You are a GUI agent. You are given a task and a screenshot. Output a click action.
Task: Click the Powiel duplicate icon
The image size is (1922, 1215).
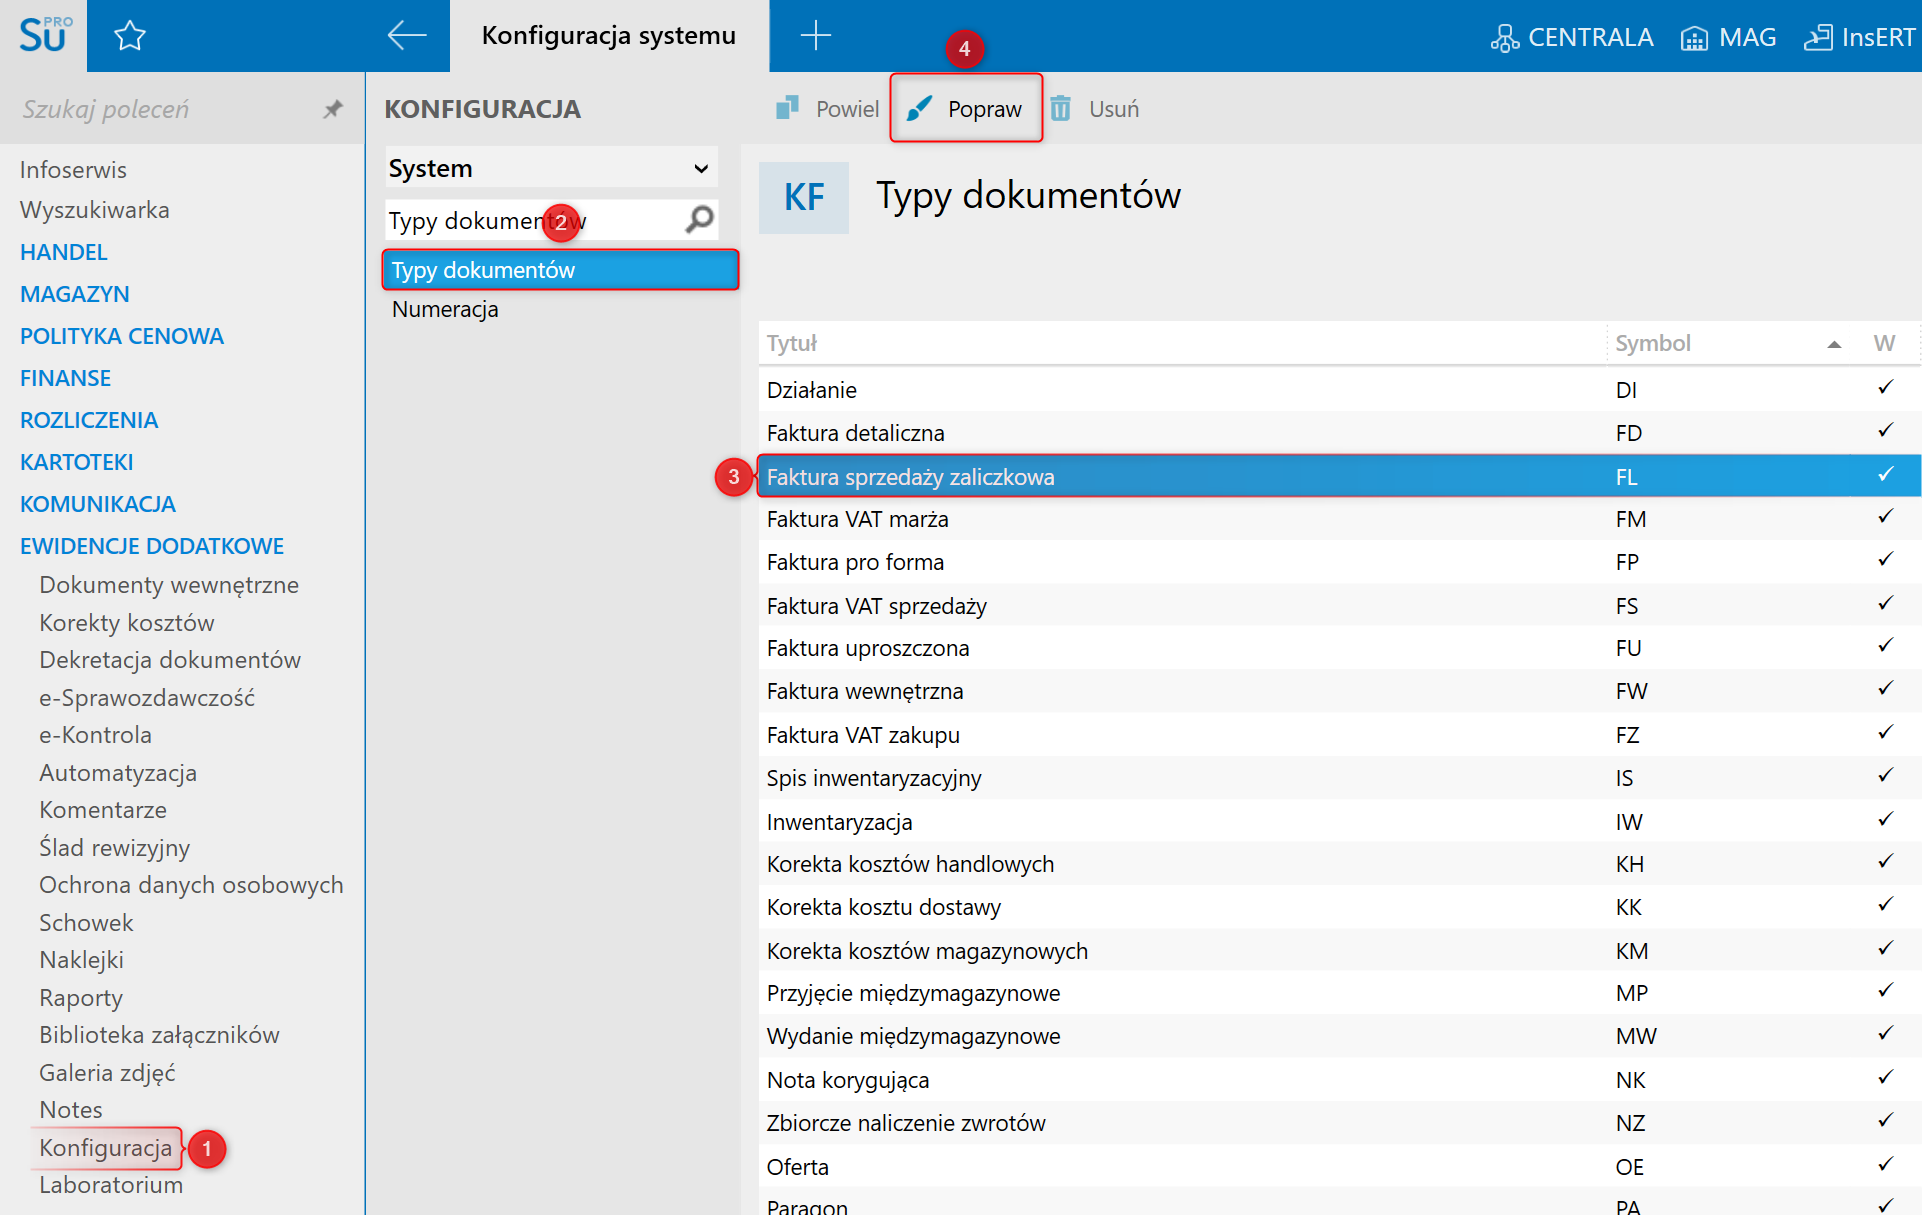point(788,108)
